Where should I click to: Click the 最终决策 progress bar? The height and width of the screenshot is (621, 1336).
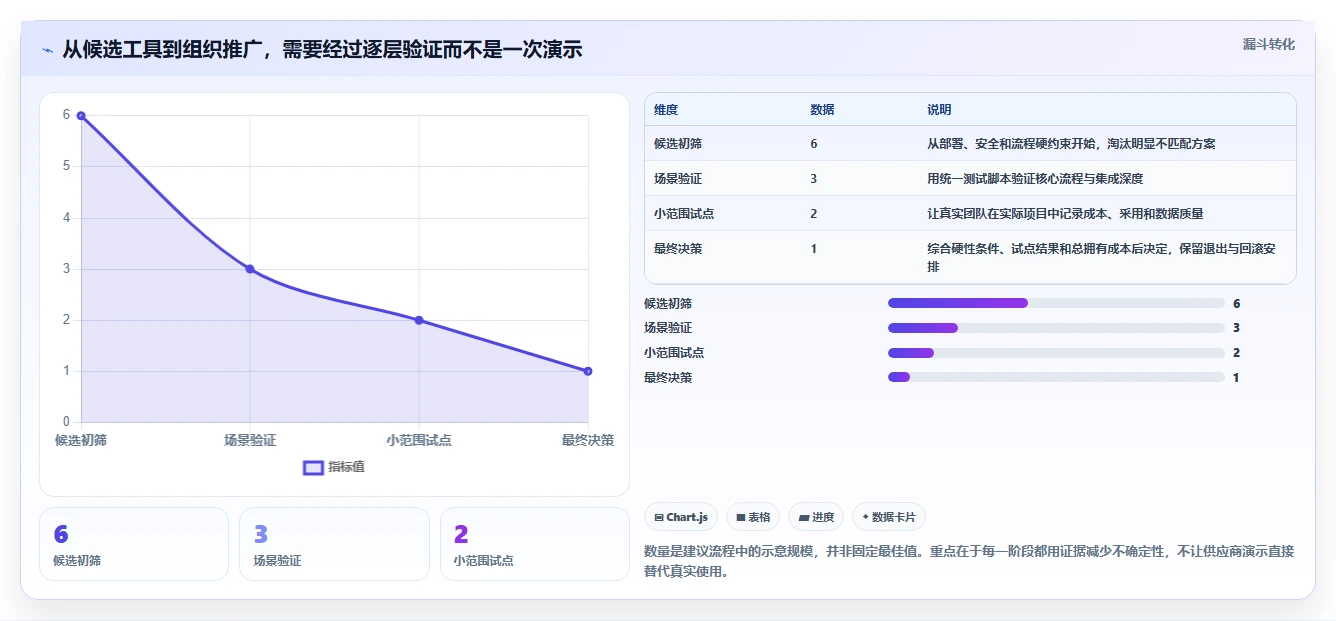(1056, 377)
